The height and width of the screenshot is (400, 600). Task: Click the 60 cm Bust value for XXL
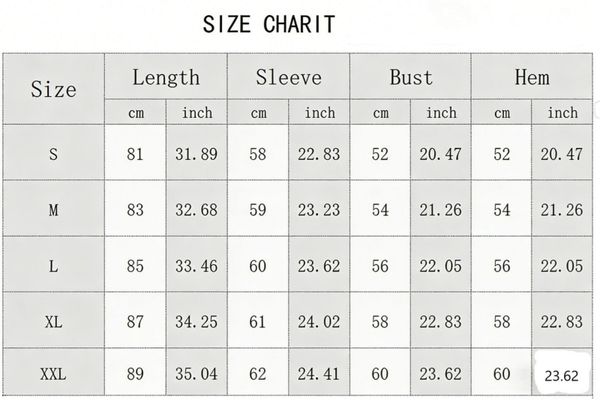point(380,377)
